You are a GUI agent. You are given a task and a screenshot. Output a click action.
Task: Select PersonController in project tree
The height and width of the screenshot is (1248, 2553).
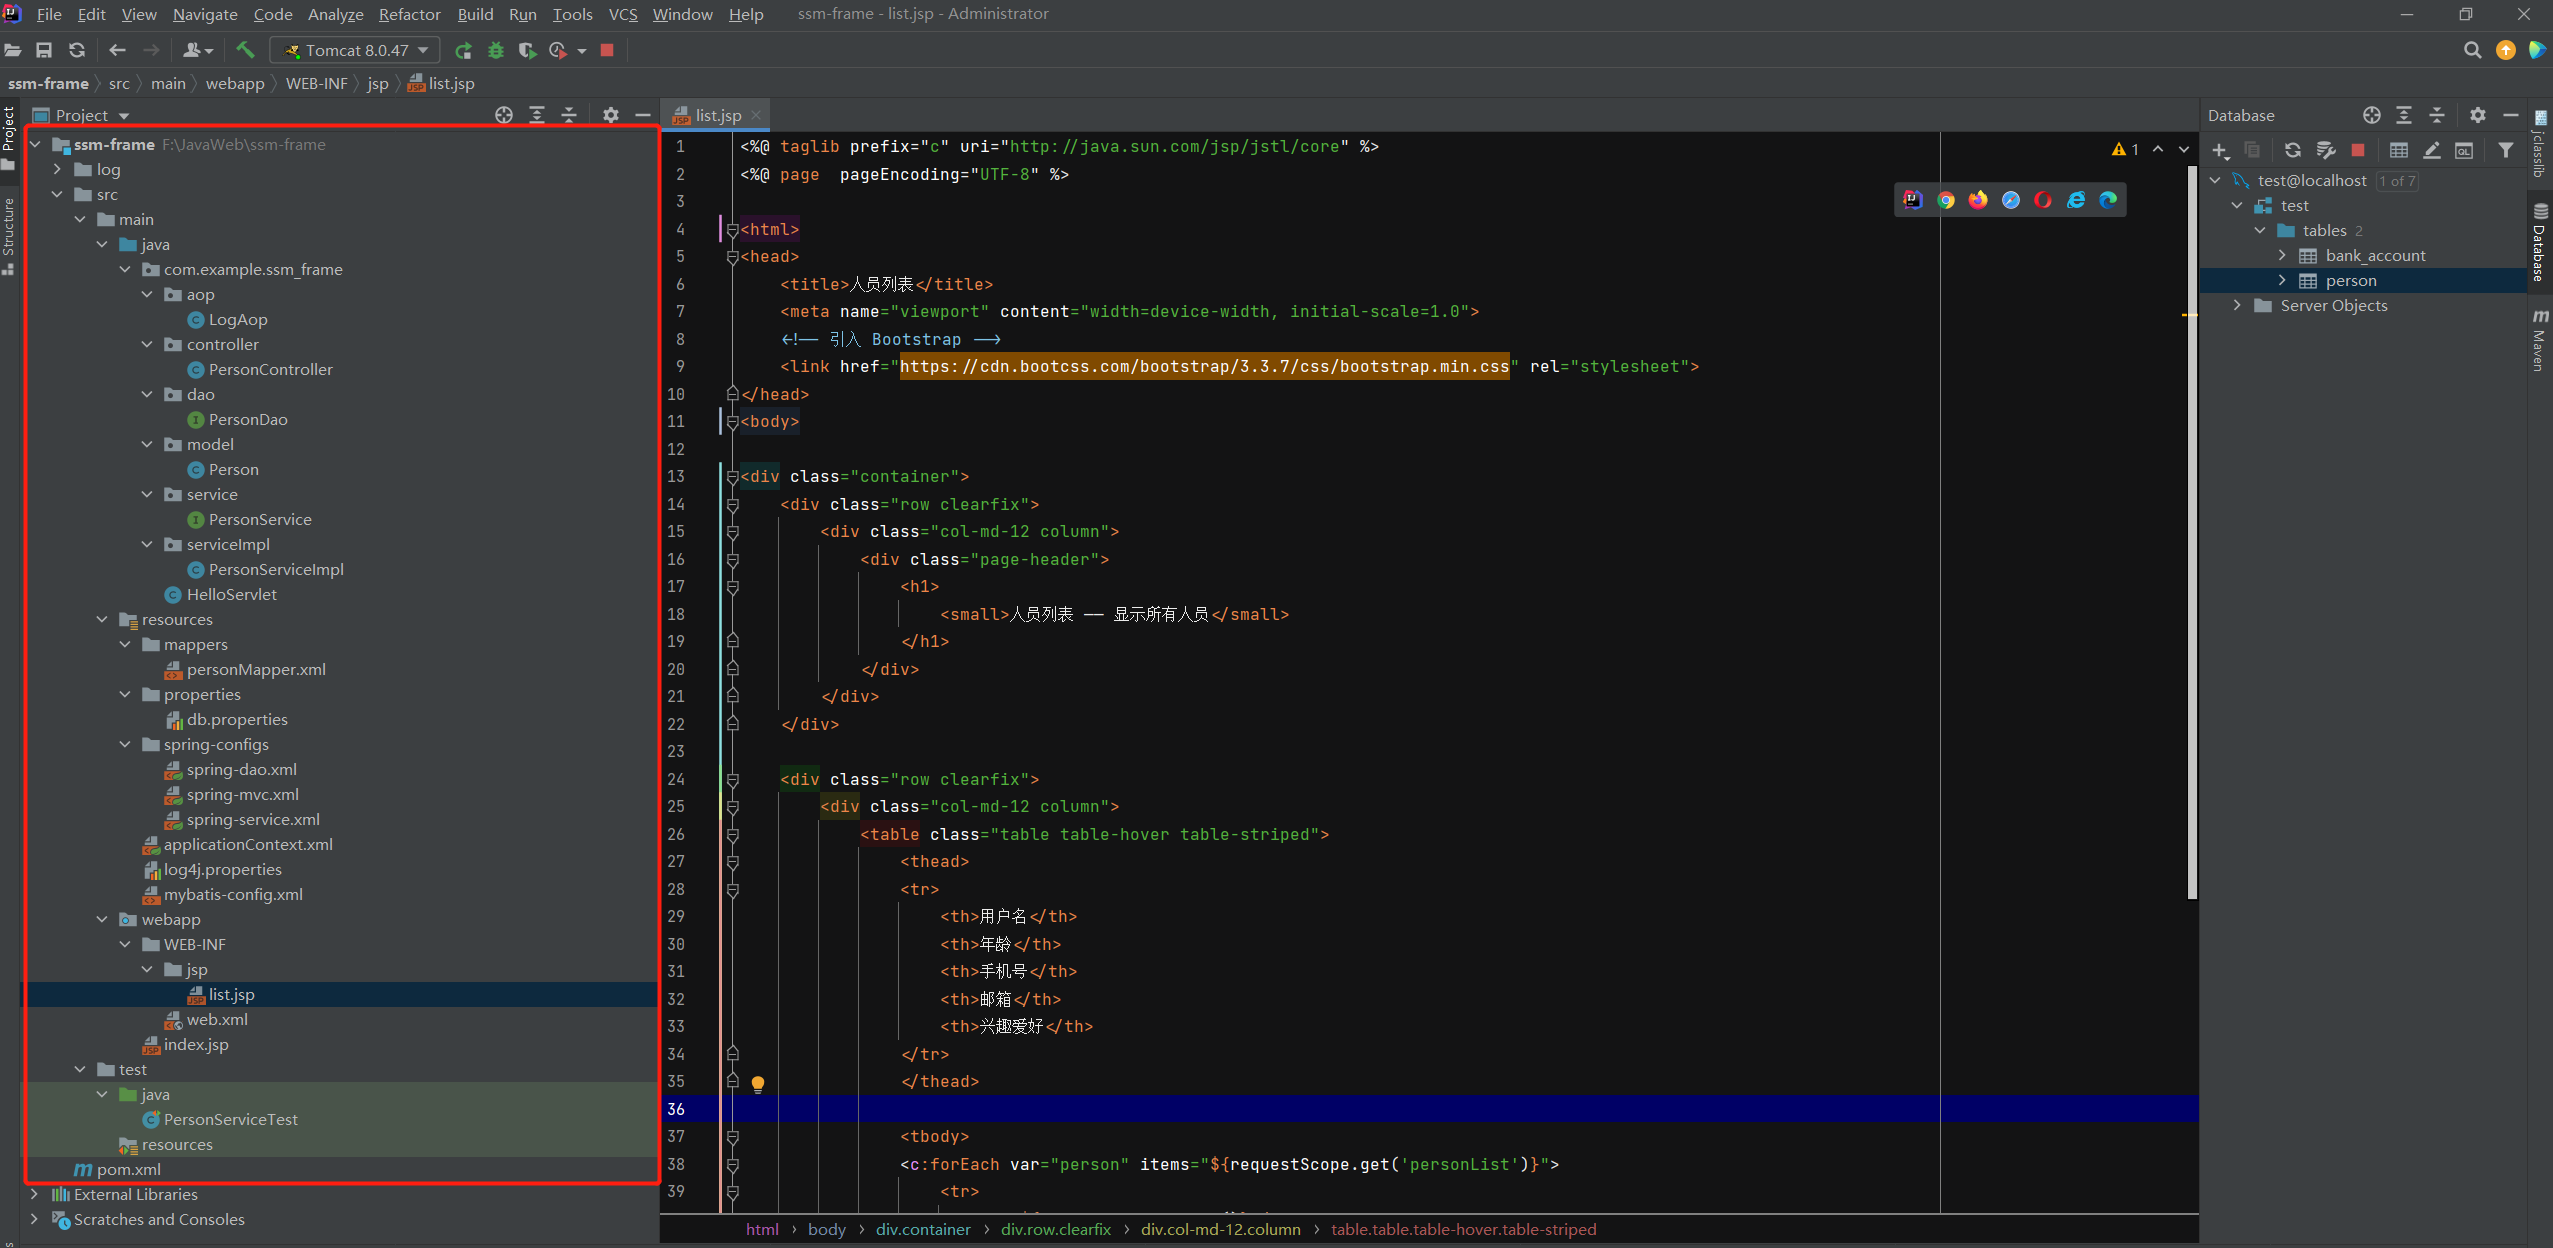click(270, 369)
